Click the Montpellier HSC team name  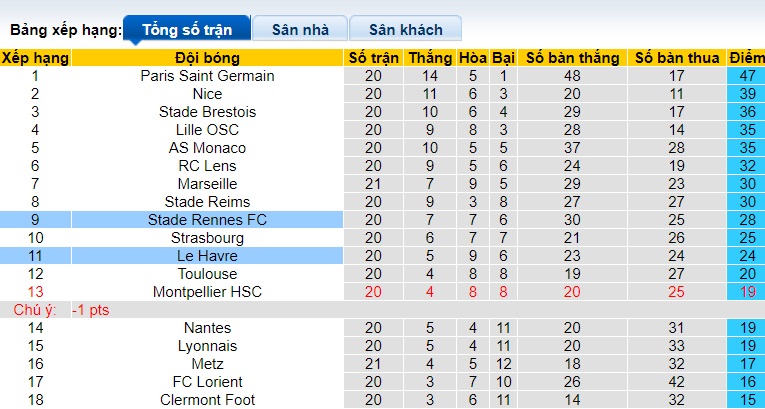(x=207, y=292)
